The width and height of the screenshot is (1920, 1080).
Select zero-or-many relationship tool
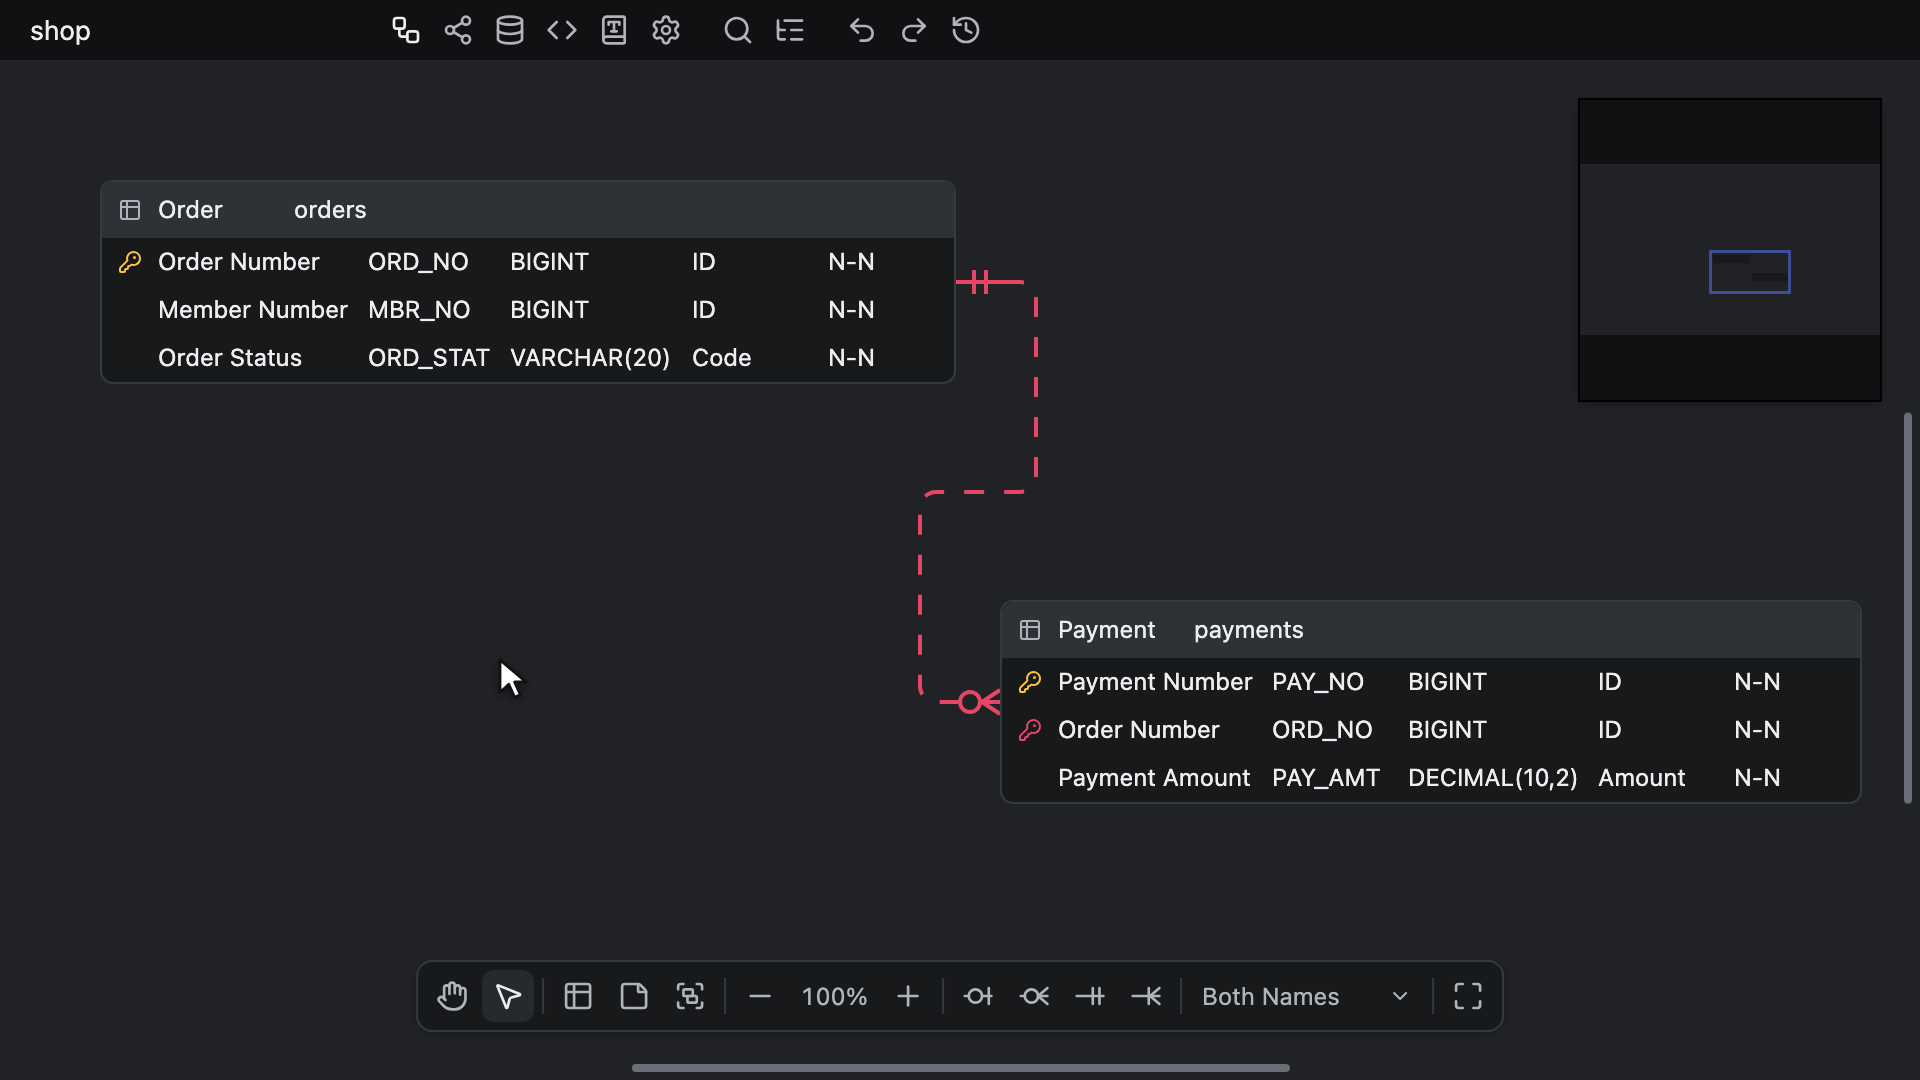pyautogui.click(x=1034, y=996)
